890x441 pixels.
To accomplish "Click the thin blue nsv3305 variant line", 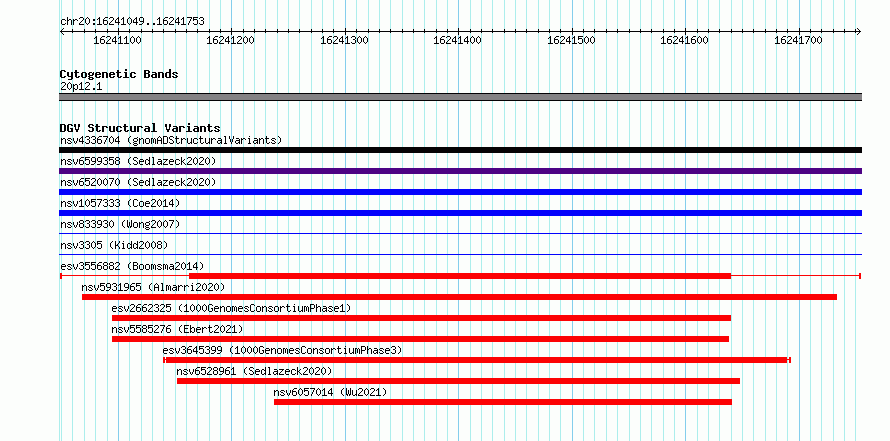I will pos(460,254).
